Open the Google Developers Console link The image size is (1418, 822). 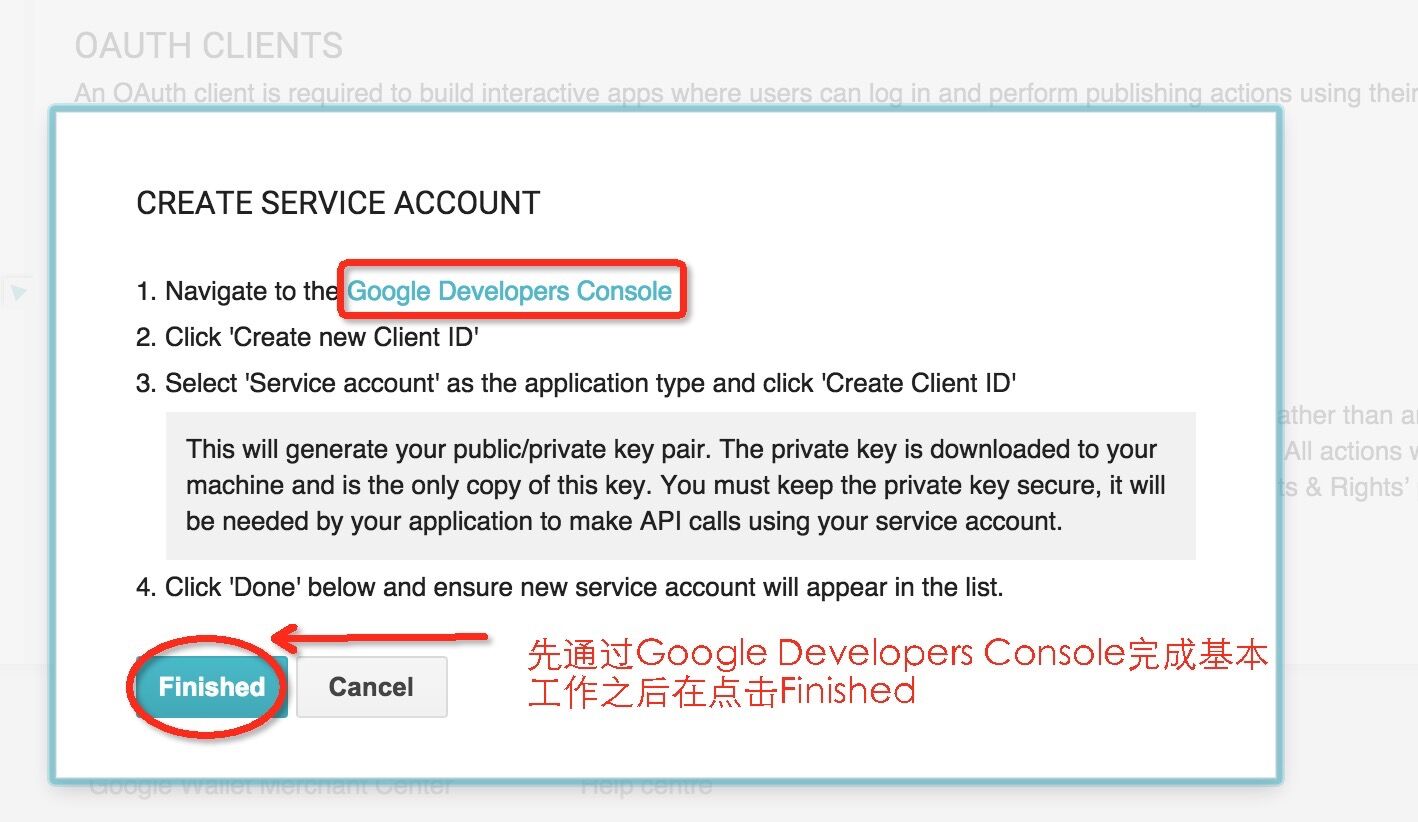[x=510, y=291]
